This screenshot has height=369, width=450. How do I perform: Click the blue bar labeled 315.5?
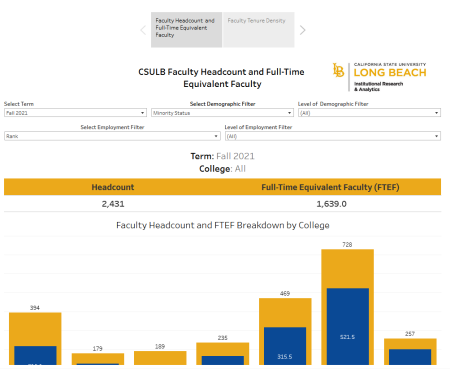point(285,346)
